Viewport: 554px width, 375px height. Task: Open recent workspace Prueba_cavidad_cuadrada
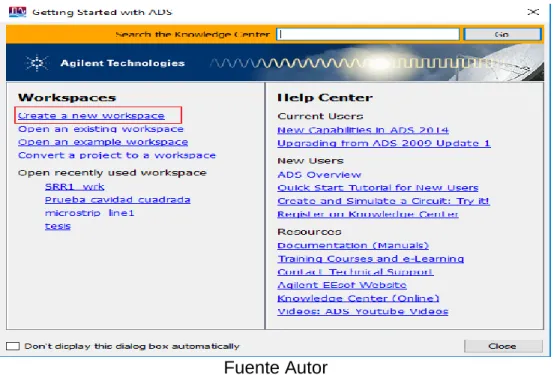coord(118,200)
